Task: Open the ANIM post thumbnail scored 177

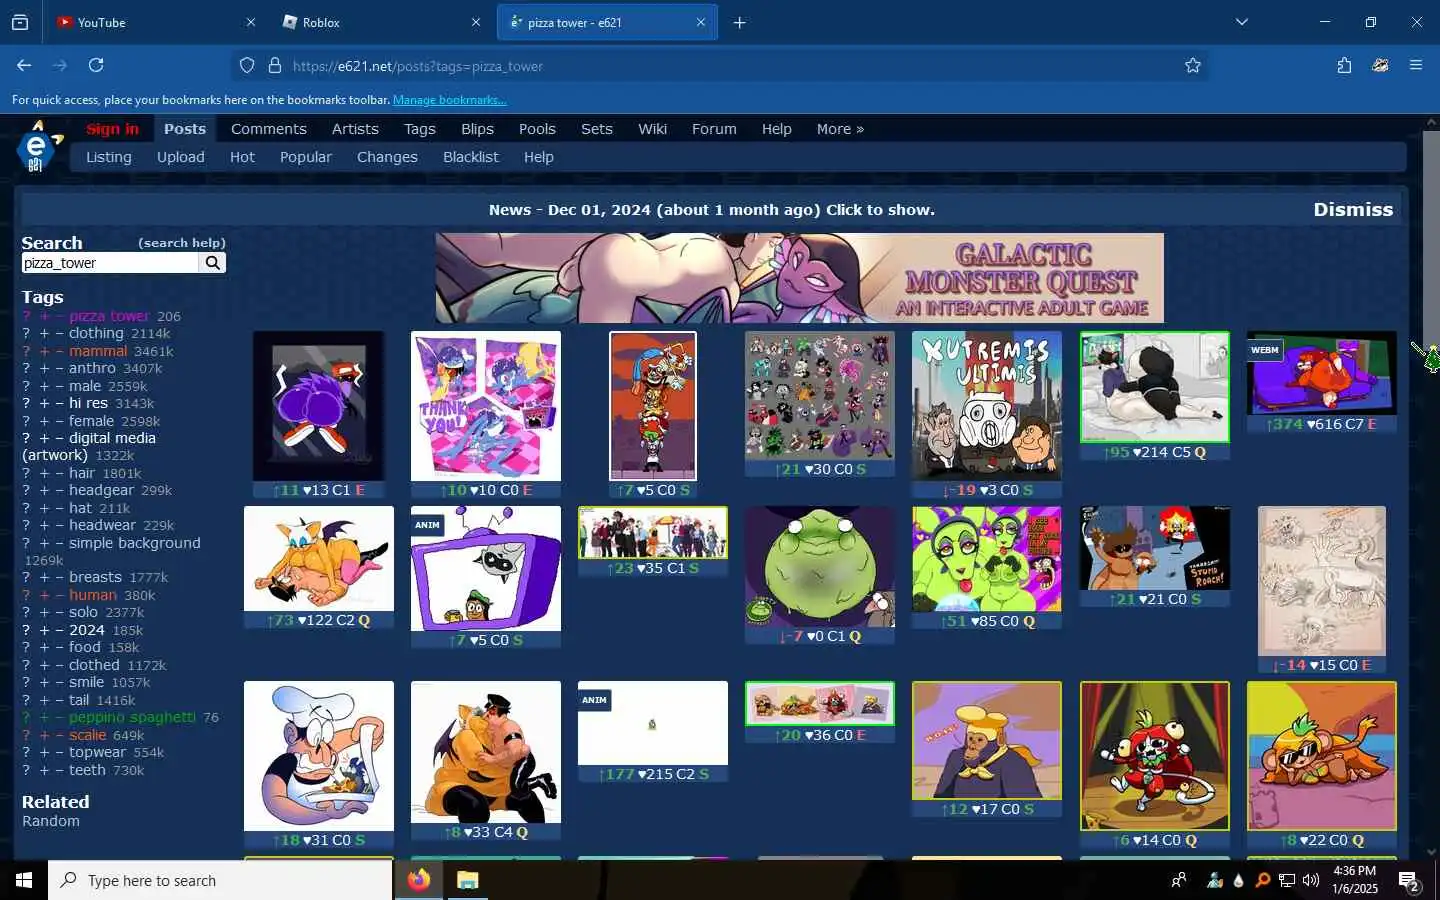Action: 652,723
